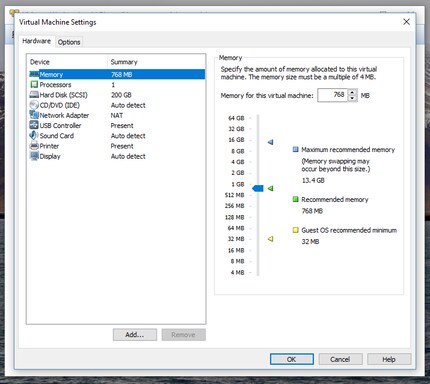Select the Hard Disk (SCSI) icon
The width and height of the screenshot is (430, 384).
[34, 95]
